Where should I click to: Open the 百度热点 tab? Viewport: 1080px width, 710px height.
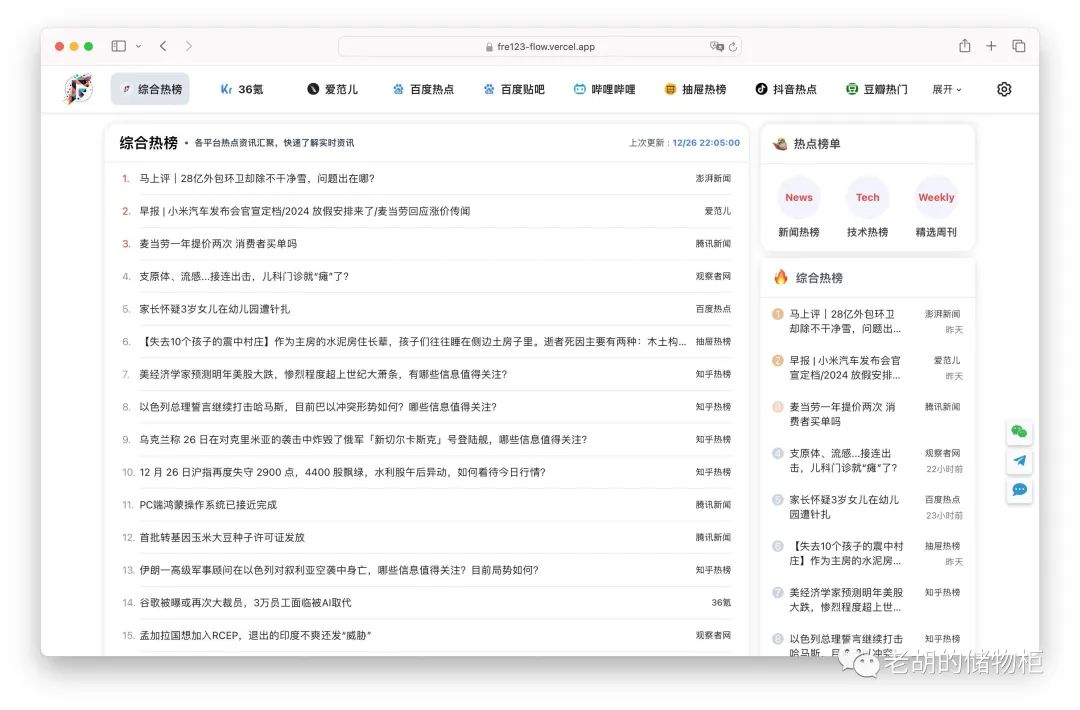tap(423, 89)
